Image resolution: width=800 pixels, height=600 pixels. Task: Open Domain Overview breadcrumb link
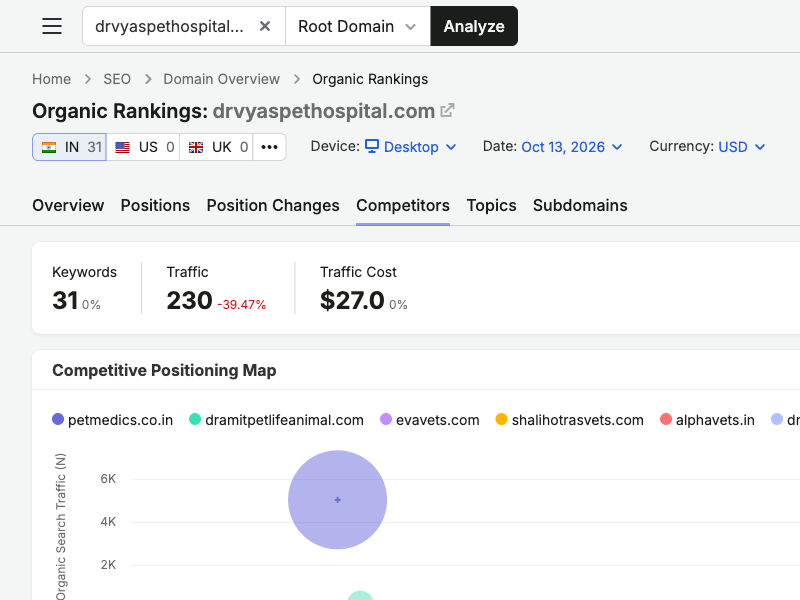(x=221, y=79)
